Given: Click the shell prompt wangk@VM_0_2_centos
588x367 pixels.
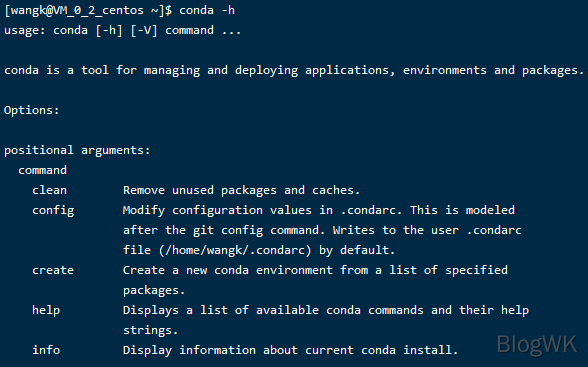Looking at the screenshot, I should click(88, 10).
